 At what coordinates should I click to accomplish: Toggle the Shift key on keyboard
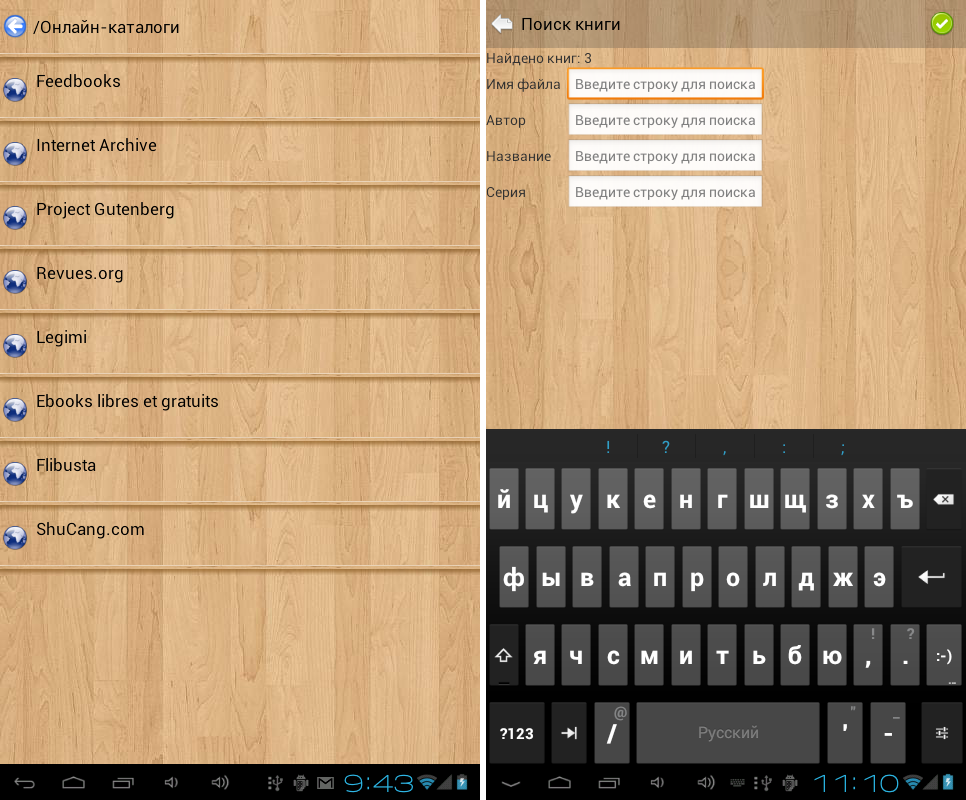point(504,655)
